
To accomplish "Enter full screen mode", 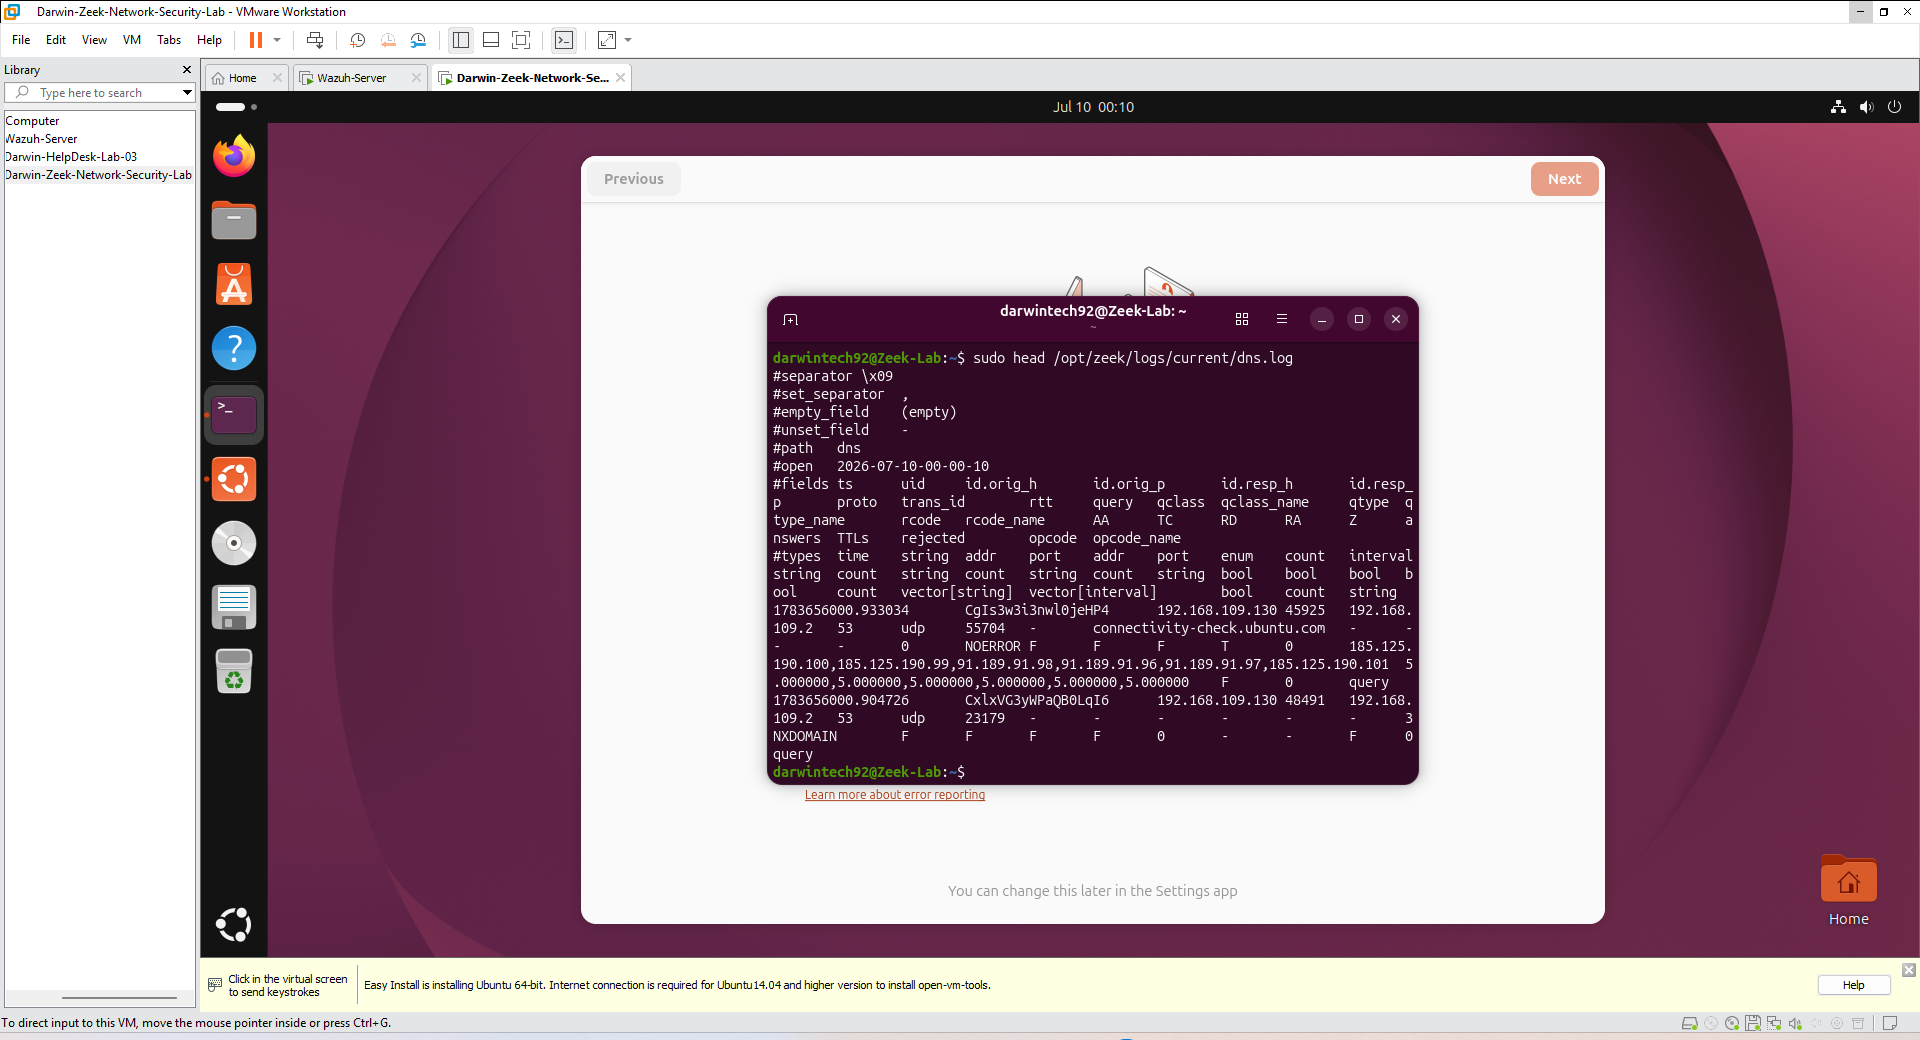I will coord(521,40).
